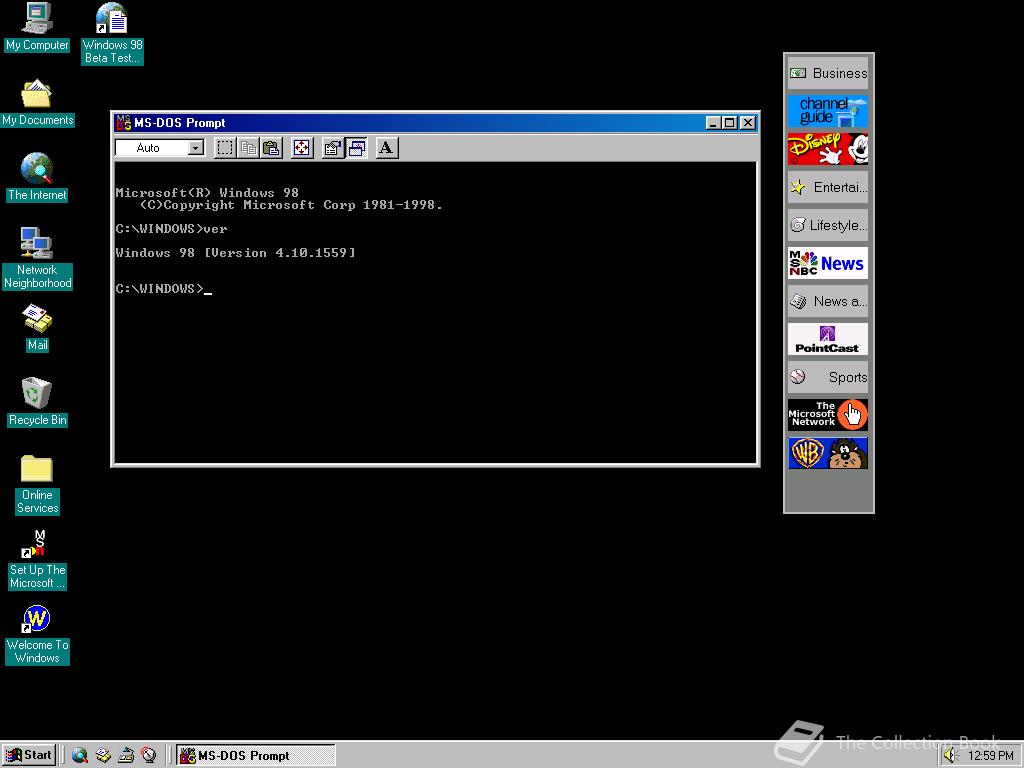
Task: Click View Channels in Quick Launch
Action: (149, 756)
